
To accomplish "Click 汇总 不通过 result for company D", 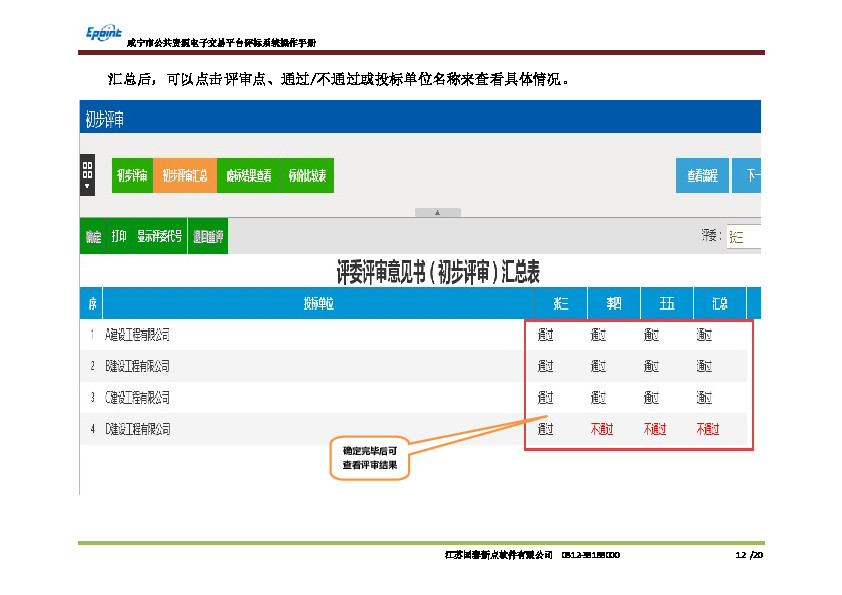I will [707, 429].
